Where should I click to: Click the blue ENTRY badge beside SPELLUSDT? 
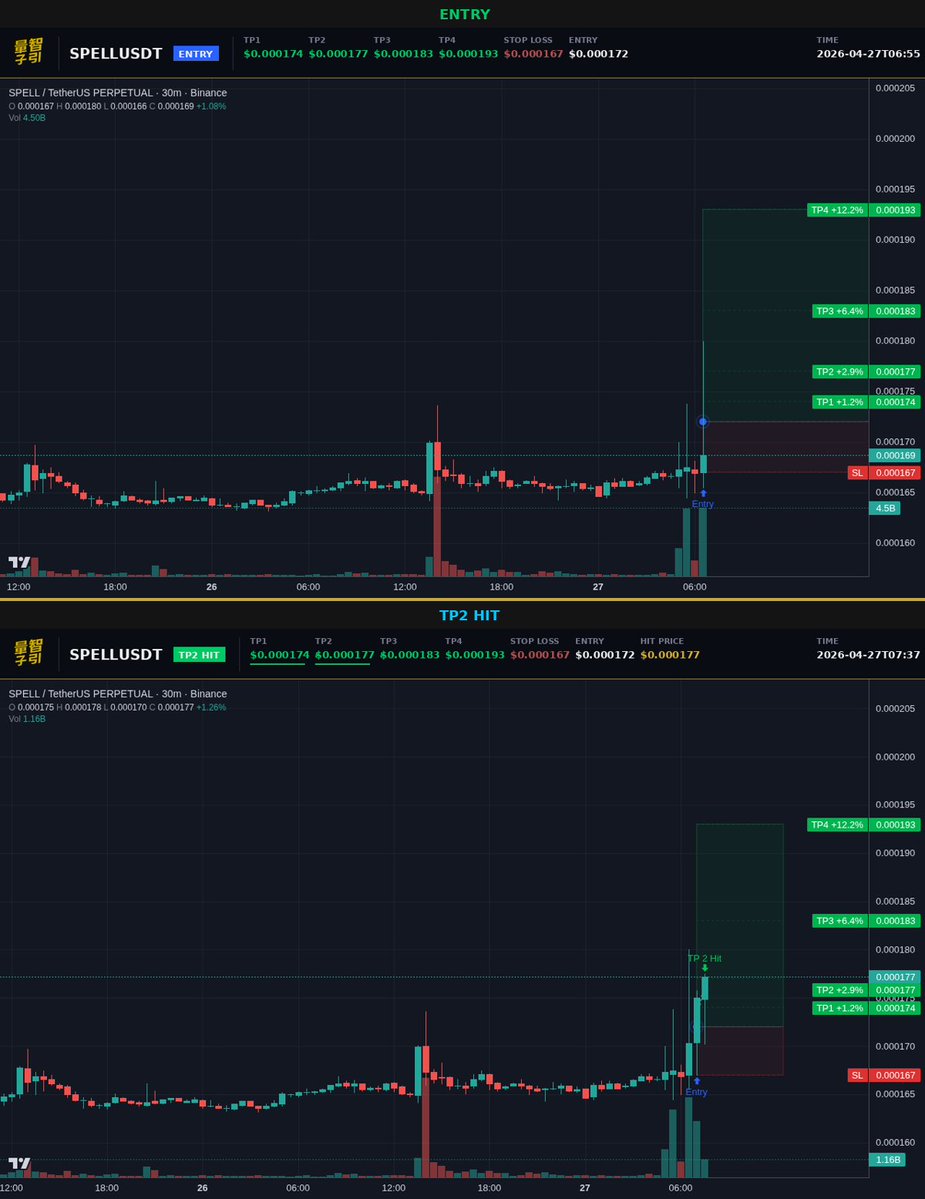pos(196,53)
